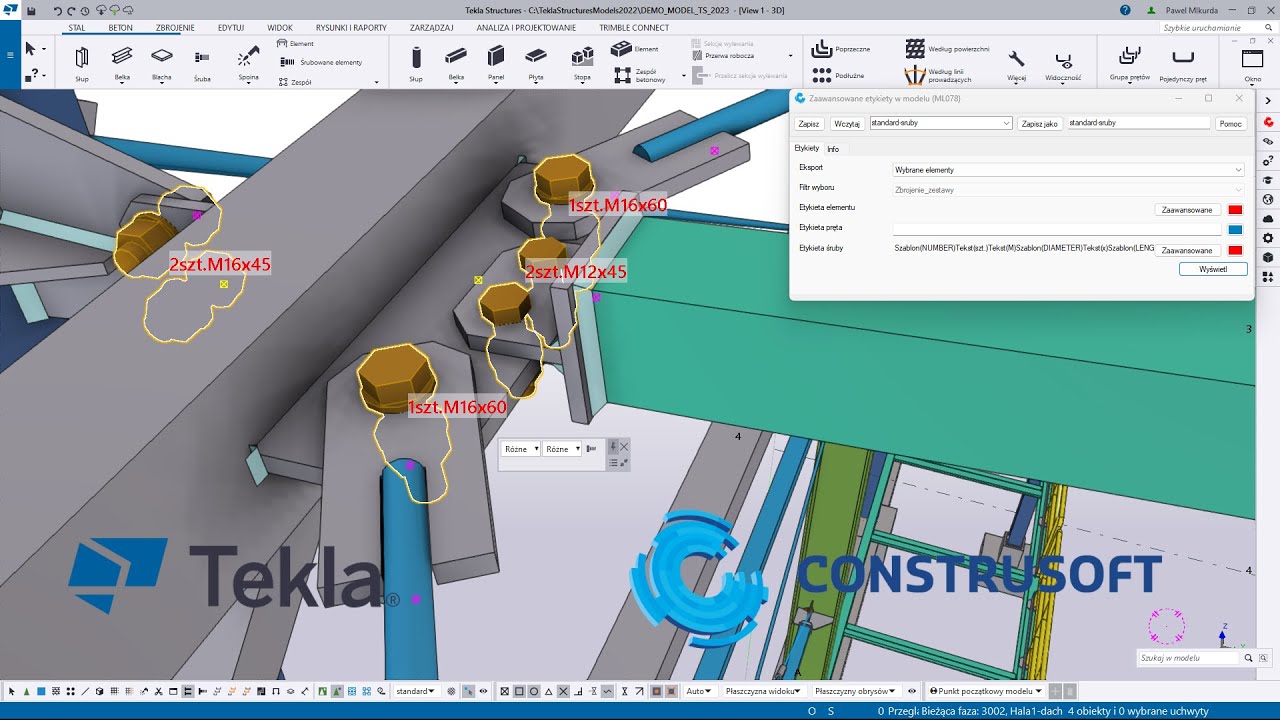The image size is (1280, 720).
Task: Expand the Płaszczyzny obrysów dropdown
Action: [854, 691]
